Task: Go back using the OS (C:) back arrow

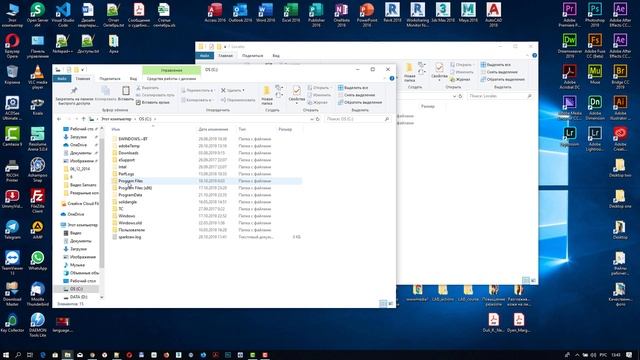Action: pos(59,119)
